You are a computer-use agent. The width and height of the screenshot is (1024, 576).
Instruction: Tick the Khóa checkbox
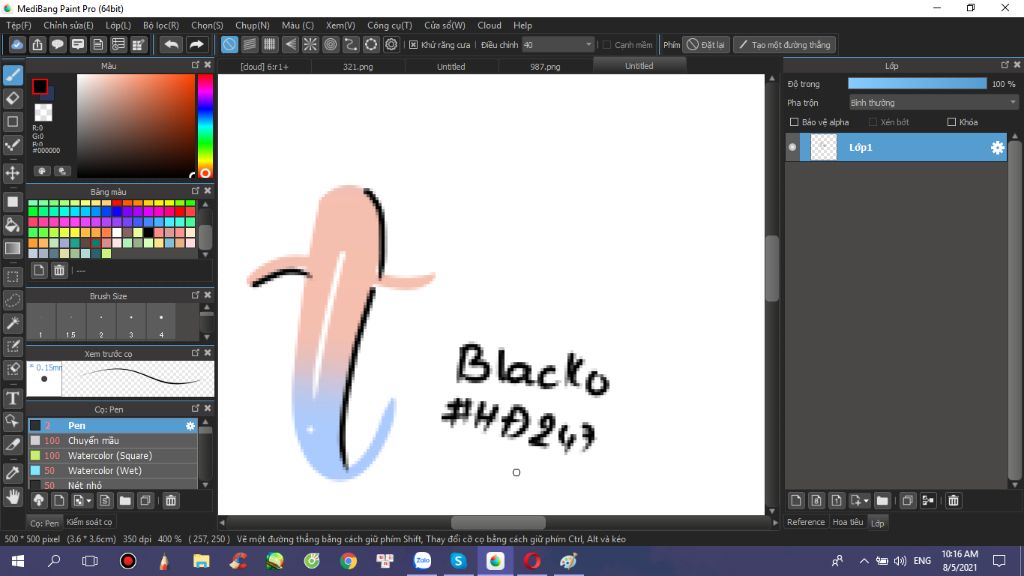[x=952, y=122]
